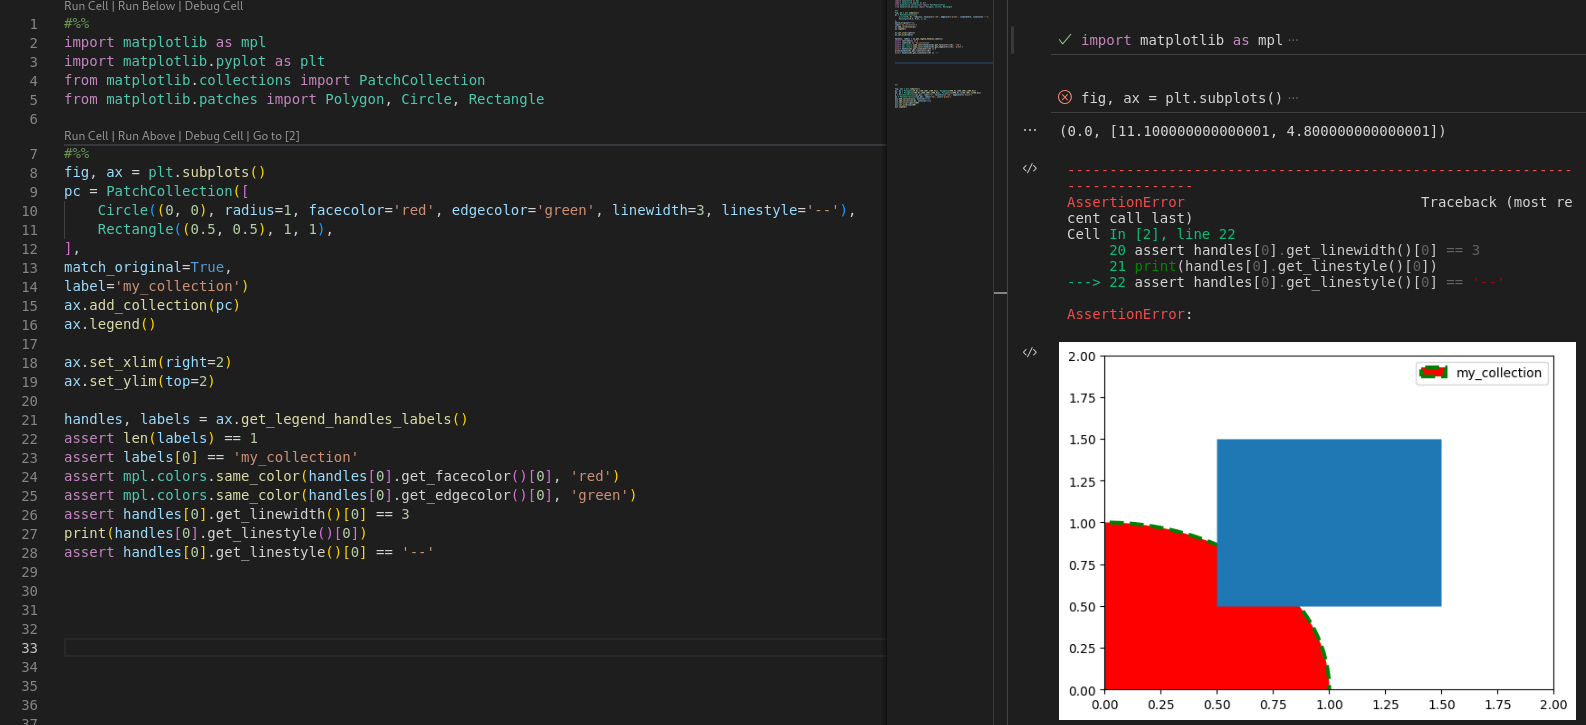Click the </> icon beside the AssertionError traceback
This screenshot has height=725, width=1586.
click(1030, 168)
